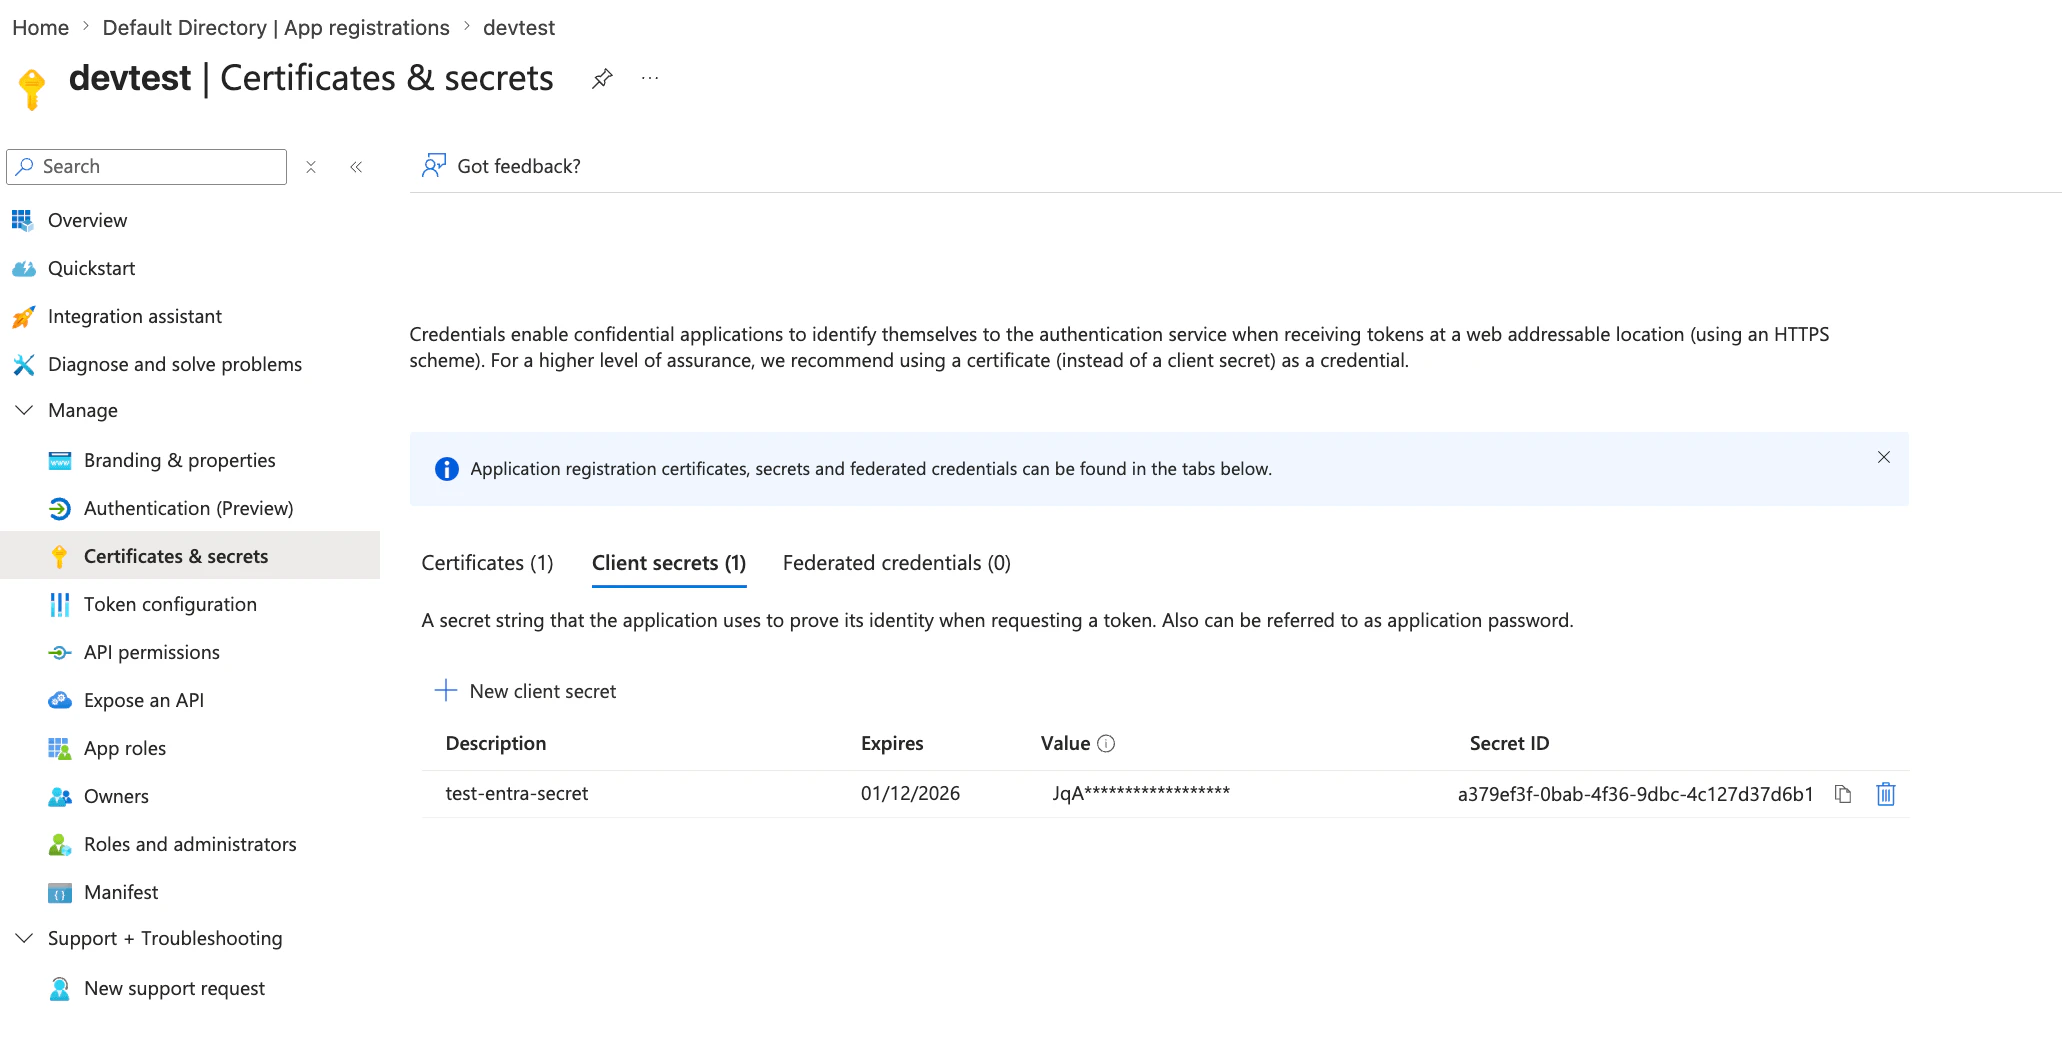Click API permissions icon

60,652
